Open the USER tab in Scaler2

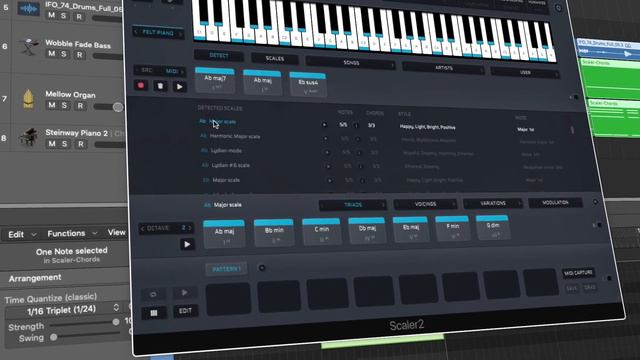pos(525,72)
